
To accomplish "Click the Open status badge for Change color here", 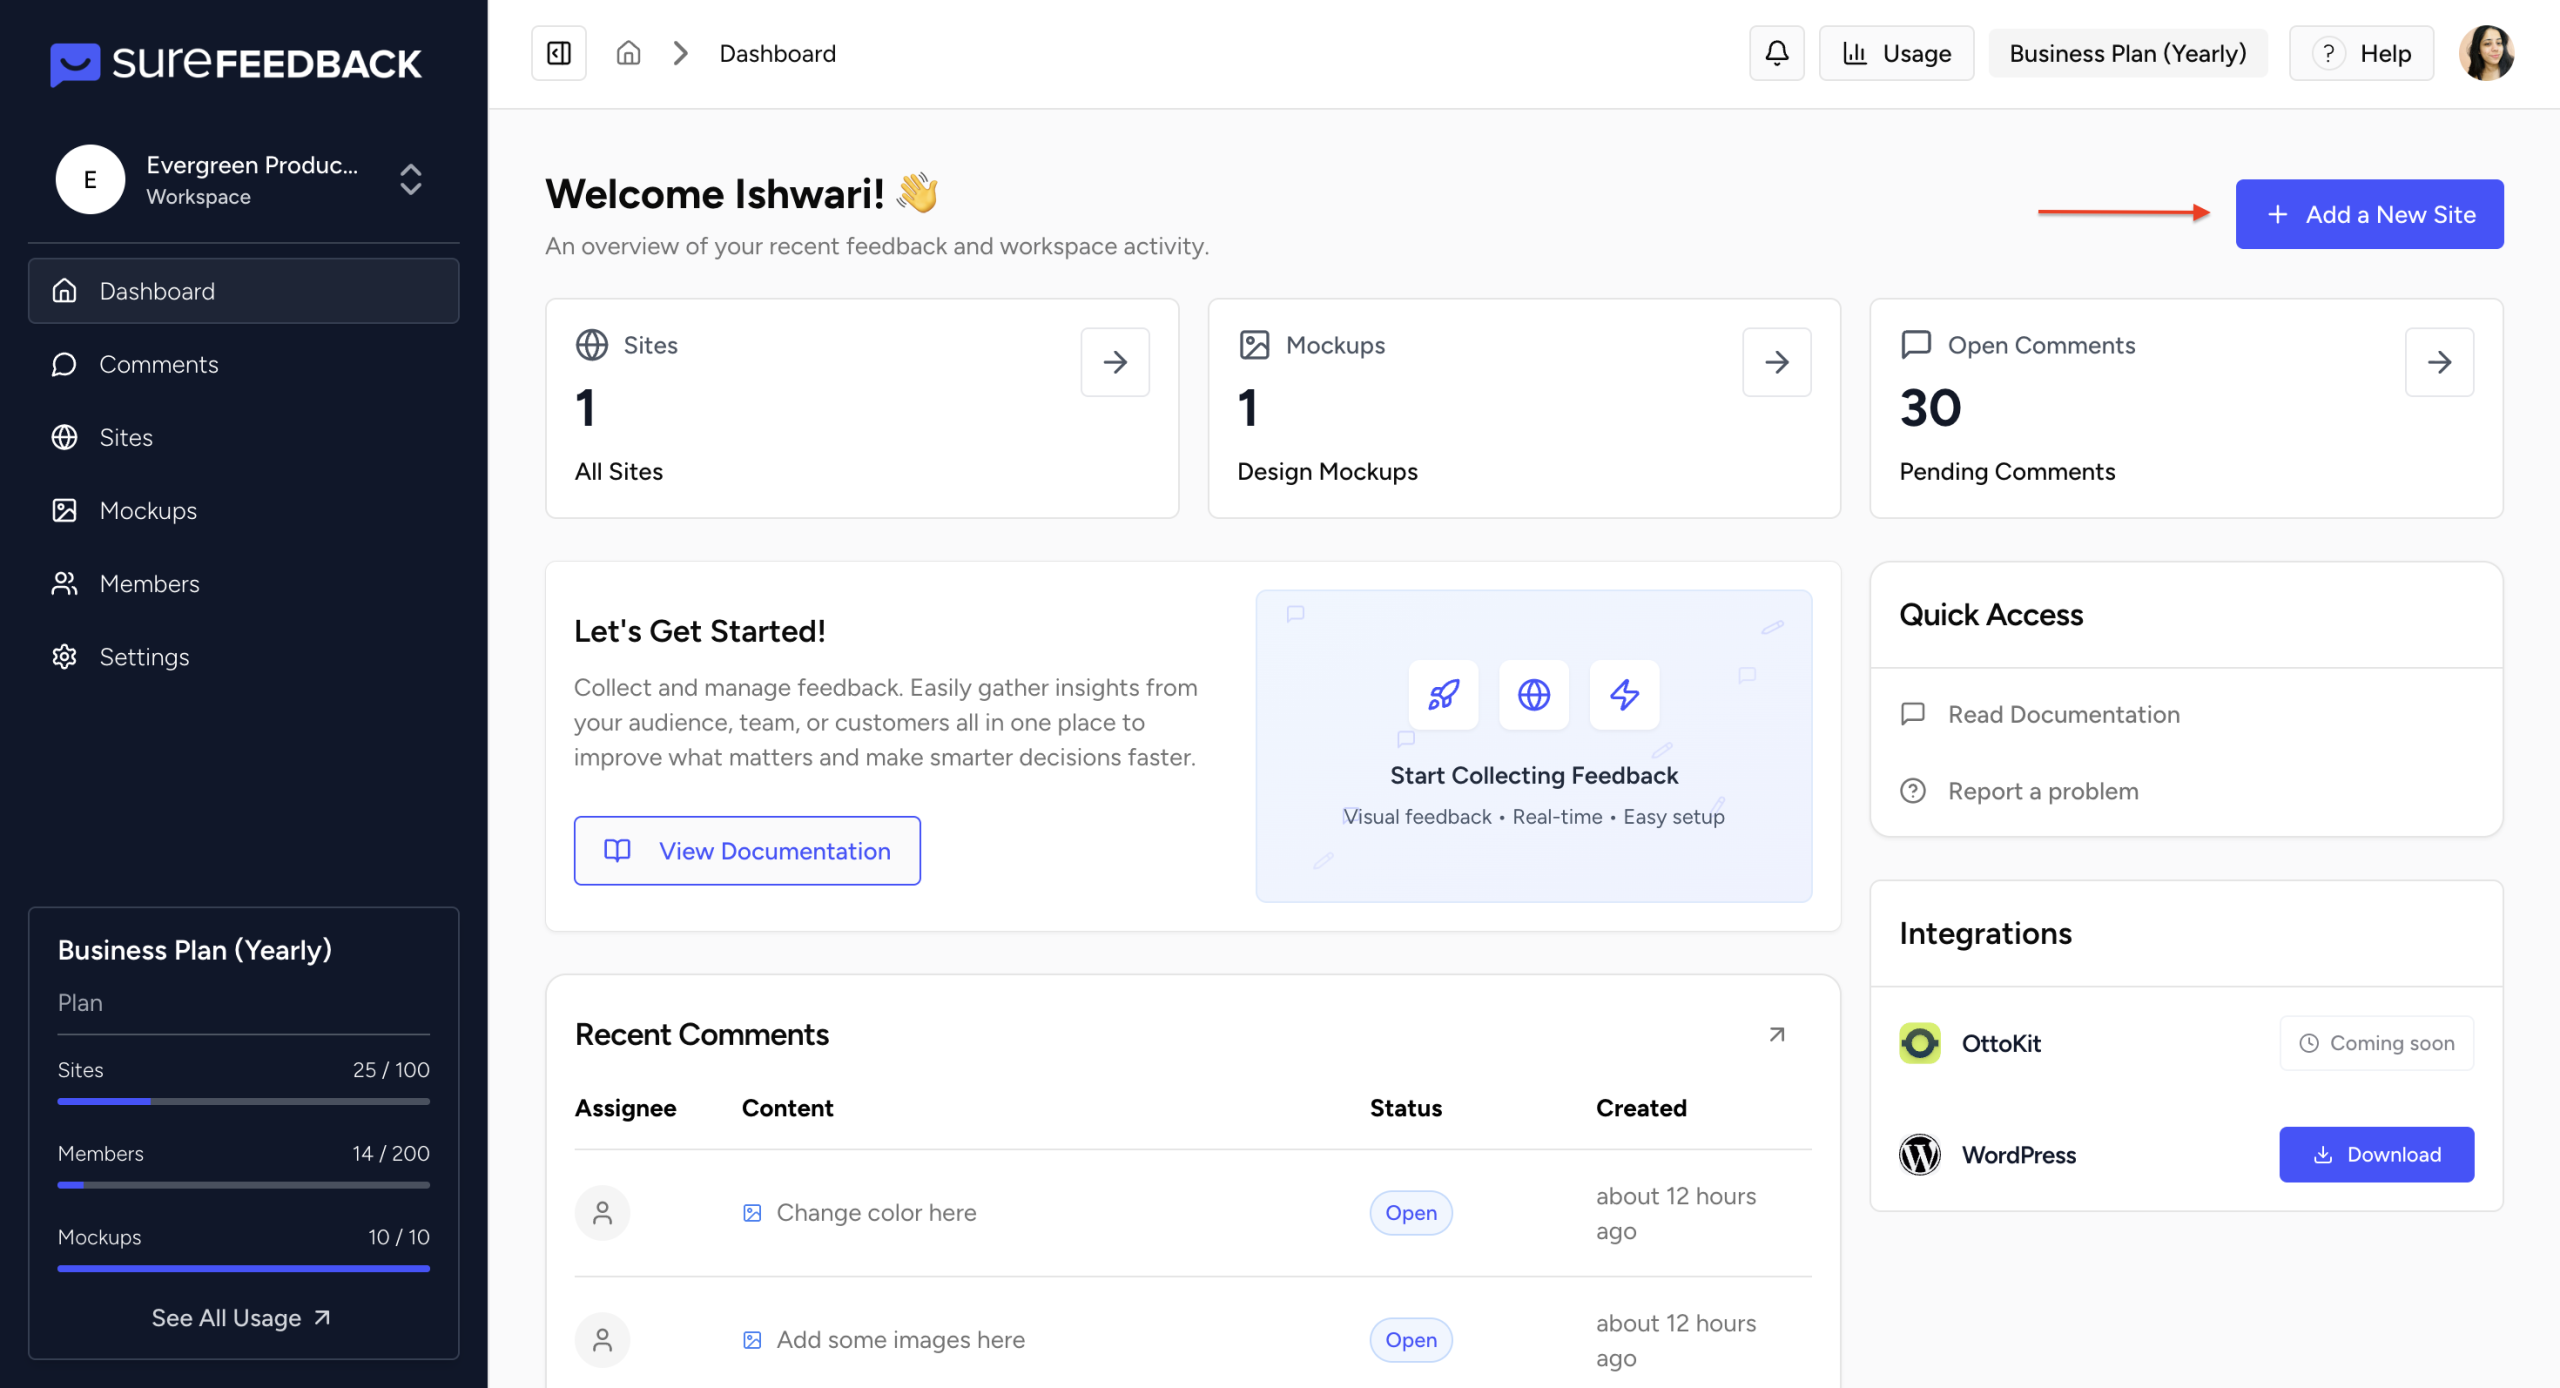I will (x=1410, y=1212).
